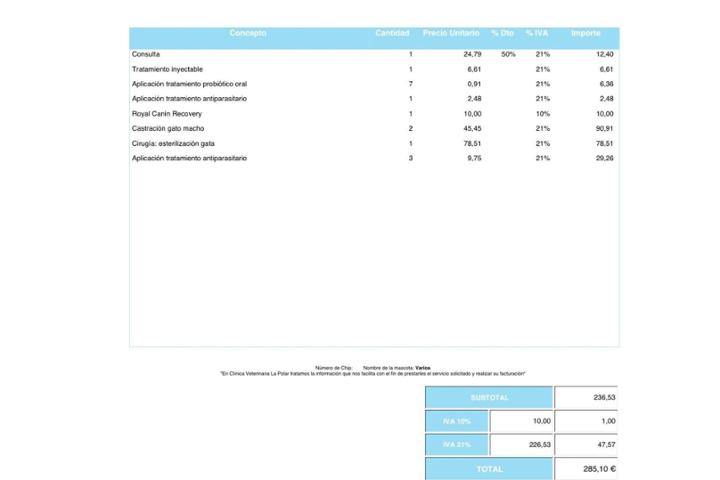
Task: Click Aplicación tratamiento probiótico oral item
Action: click(189, 84)
